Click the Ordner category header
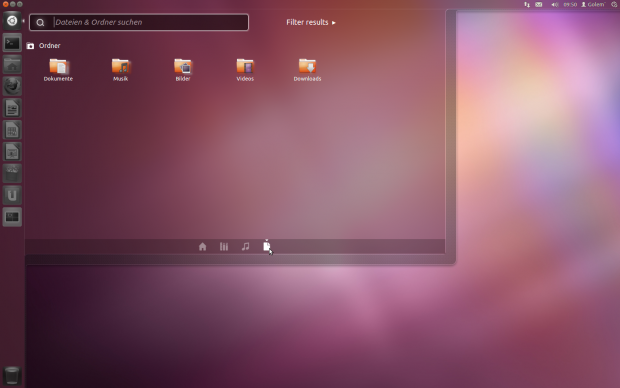The width and height of the screenshot is (620, 388). [x=43, y=46]
